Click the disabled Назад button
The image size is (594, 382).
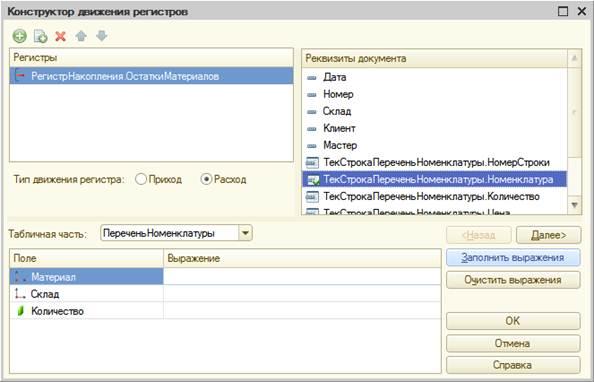point(478,235)
